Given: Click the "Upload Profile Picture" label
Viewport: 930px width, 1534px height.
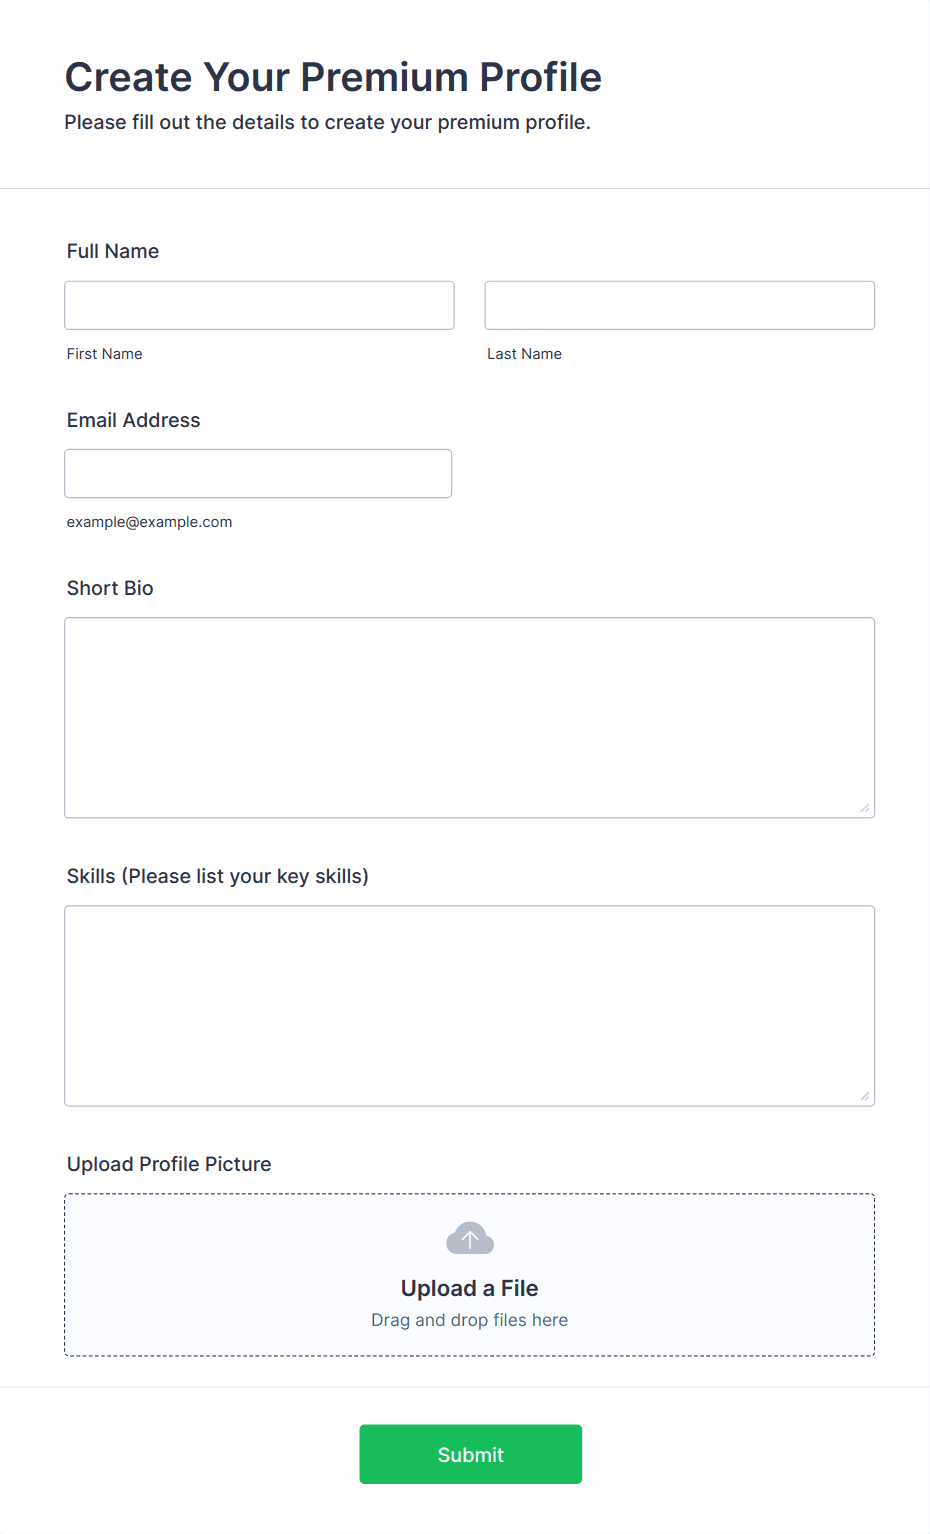Looking at the screenshot, I should (x=169, y=1164).
